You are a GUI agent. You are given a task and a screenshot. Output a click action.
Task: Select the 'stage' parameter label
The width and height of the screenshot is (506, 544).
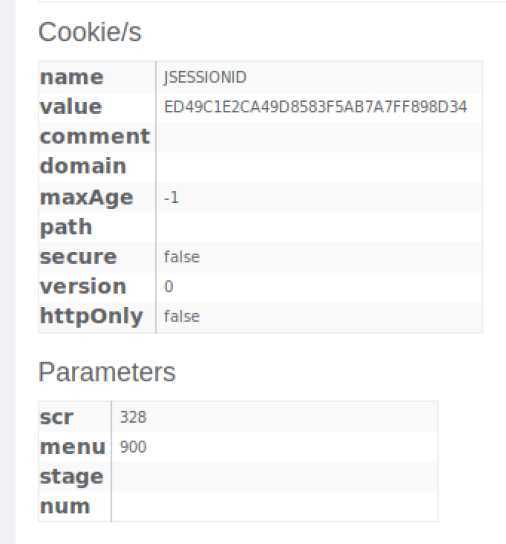click(x=72, y=477)
